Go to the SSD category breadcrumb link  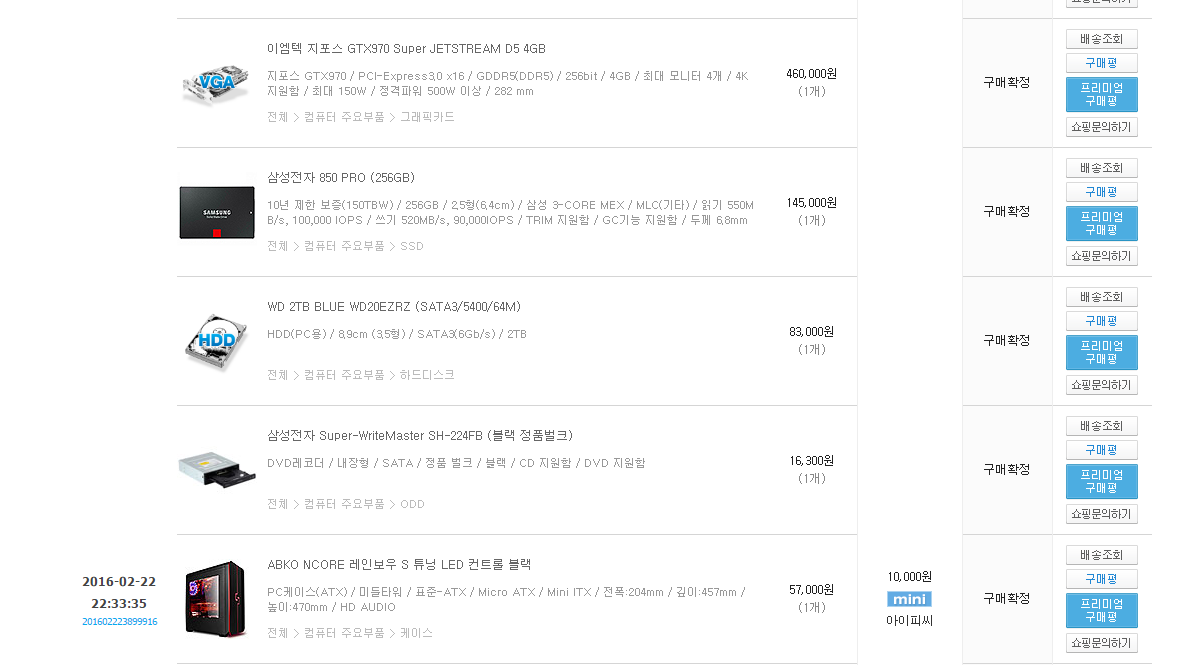click(x=411, y=246)
